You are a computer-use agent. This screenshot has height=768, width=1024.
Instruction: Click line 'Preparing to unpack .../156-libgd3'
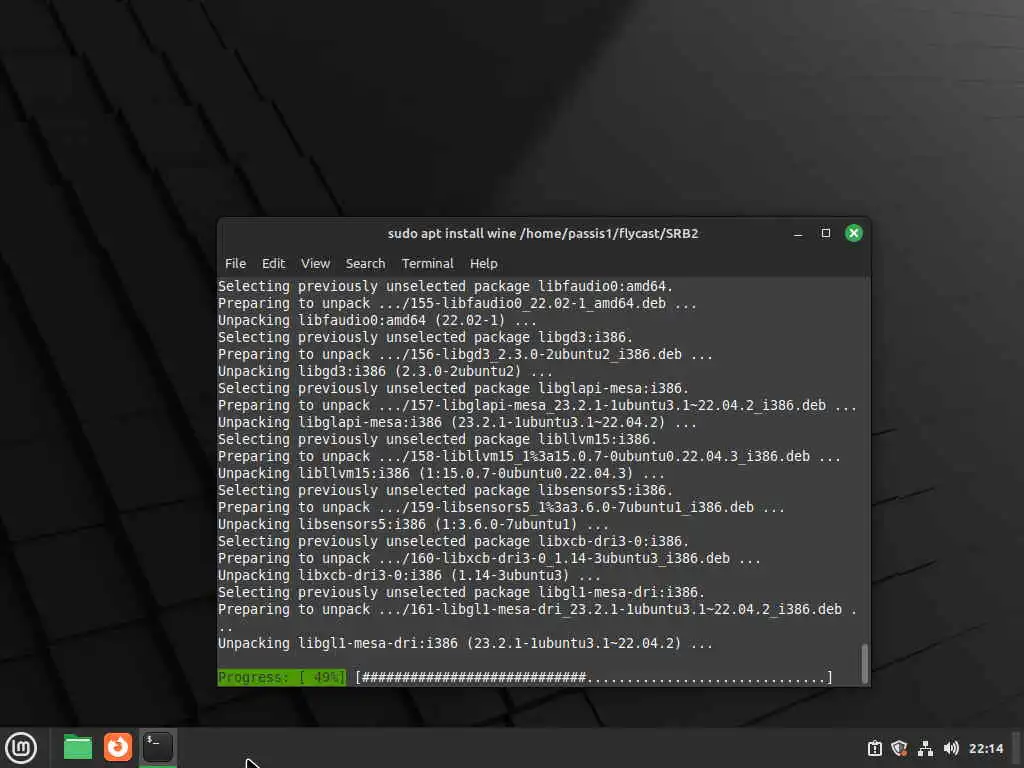tap(465, 355)
